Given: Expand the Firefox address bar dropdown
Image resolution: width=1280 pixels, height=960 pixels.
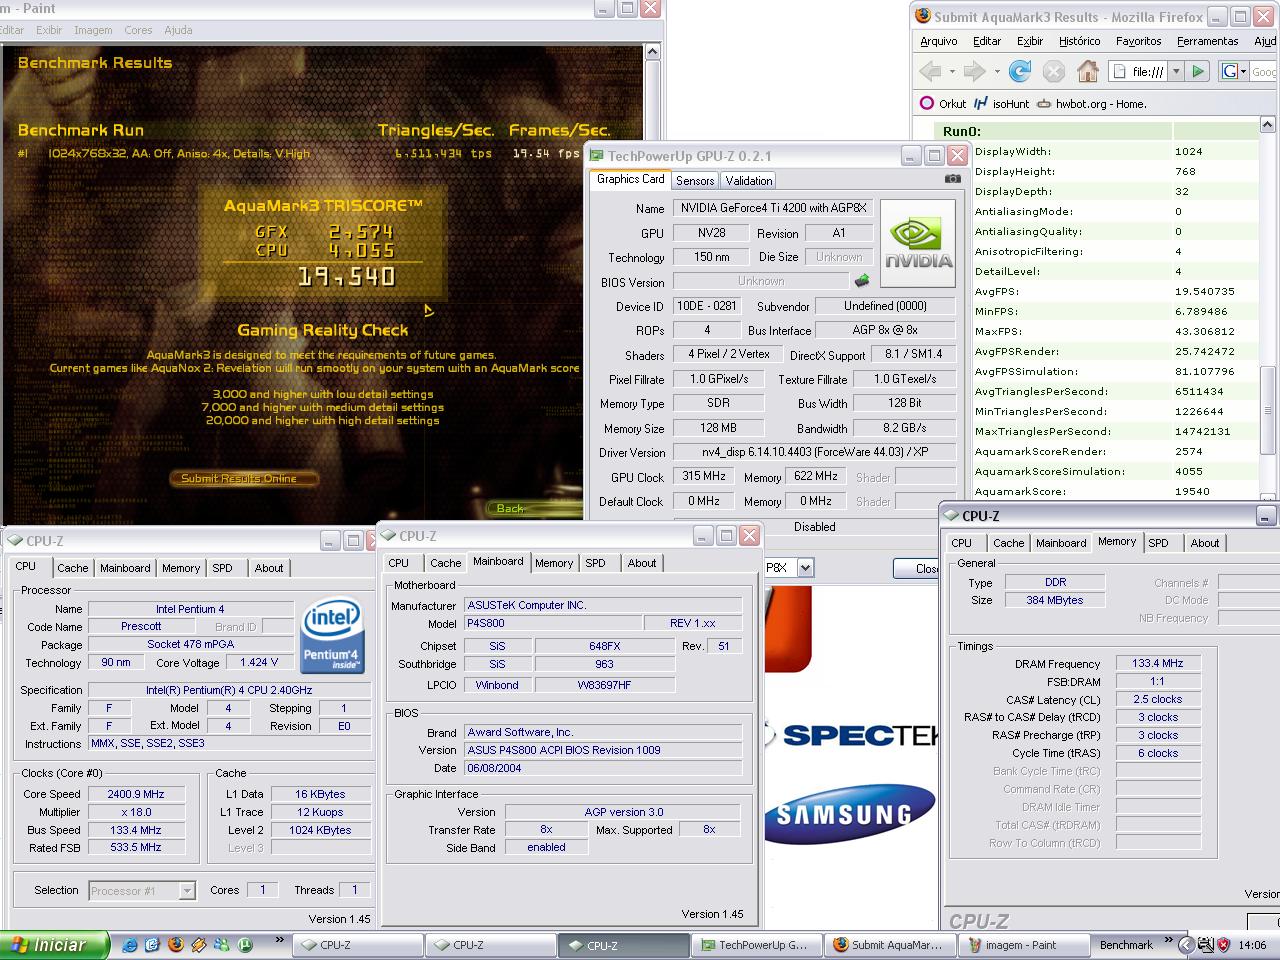Looking at the screenshot, I should (1176, 71).
